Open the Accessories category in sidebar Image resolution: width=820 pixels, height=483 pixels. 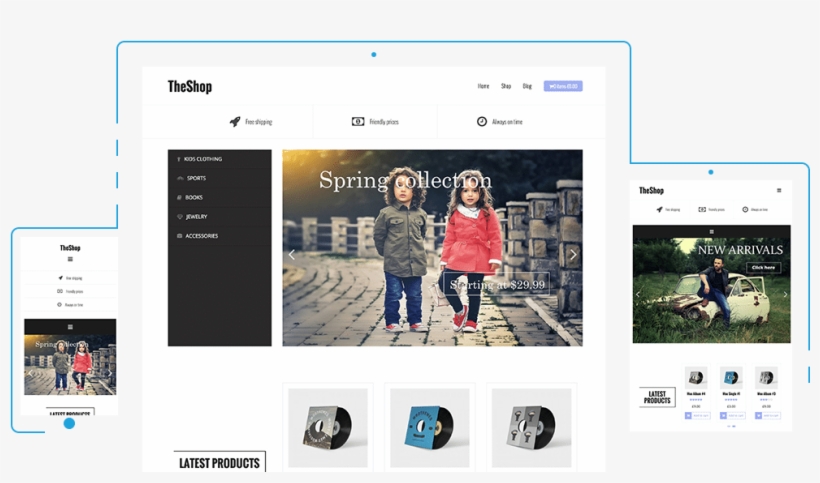pos(220,236)
